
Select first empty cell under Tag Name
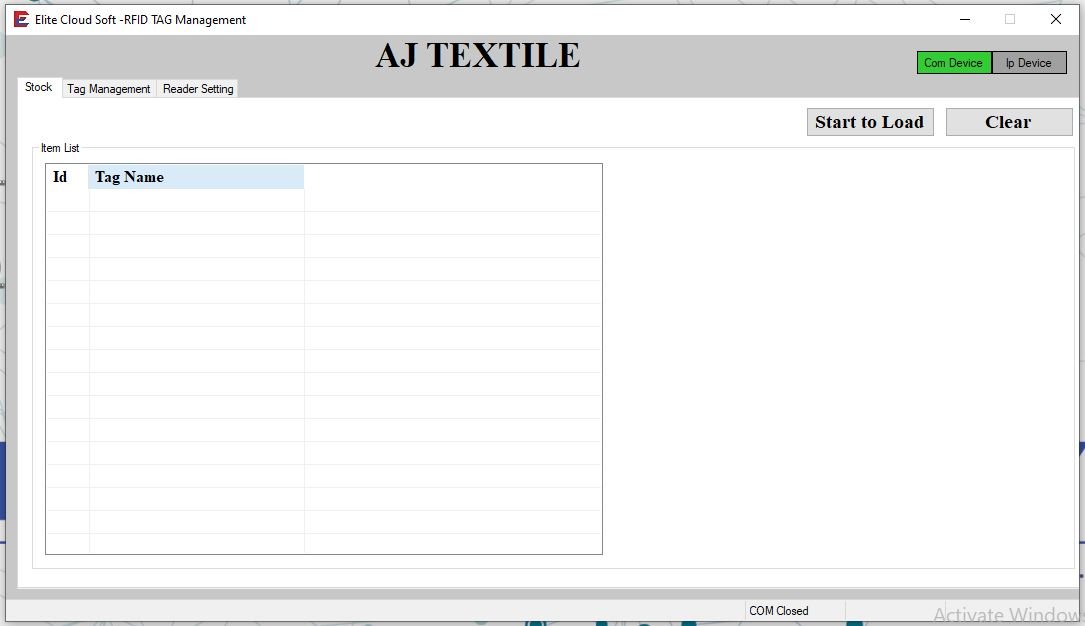[x=196, y=200]
